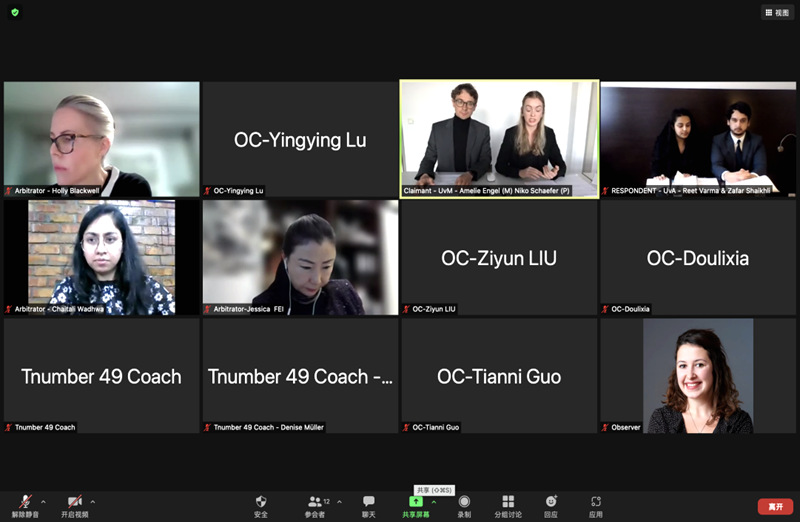Viewport: 800px width, 522px height.
Task: Turn on camera with 开启视频 button
Action: point(74,503)
